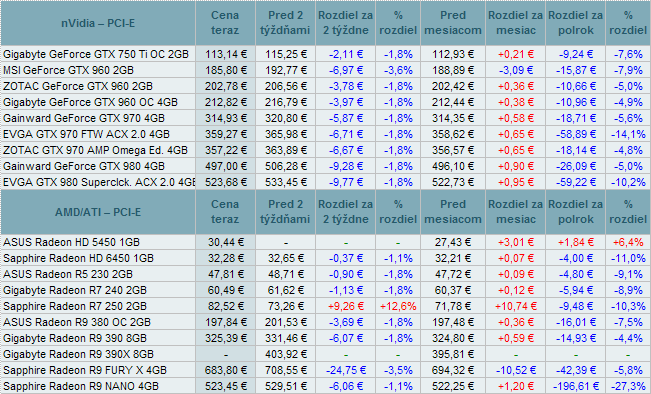The width and height of the screenshot is (651, 394).
Task: Select the Sapphire Radeon R9 FURY X 4GB row
Action: pyautogui.click(x=326, y=370)
